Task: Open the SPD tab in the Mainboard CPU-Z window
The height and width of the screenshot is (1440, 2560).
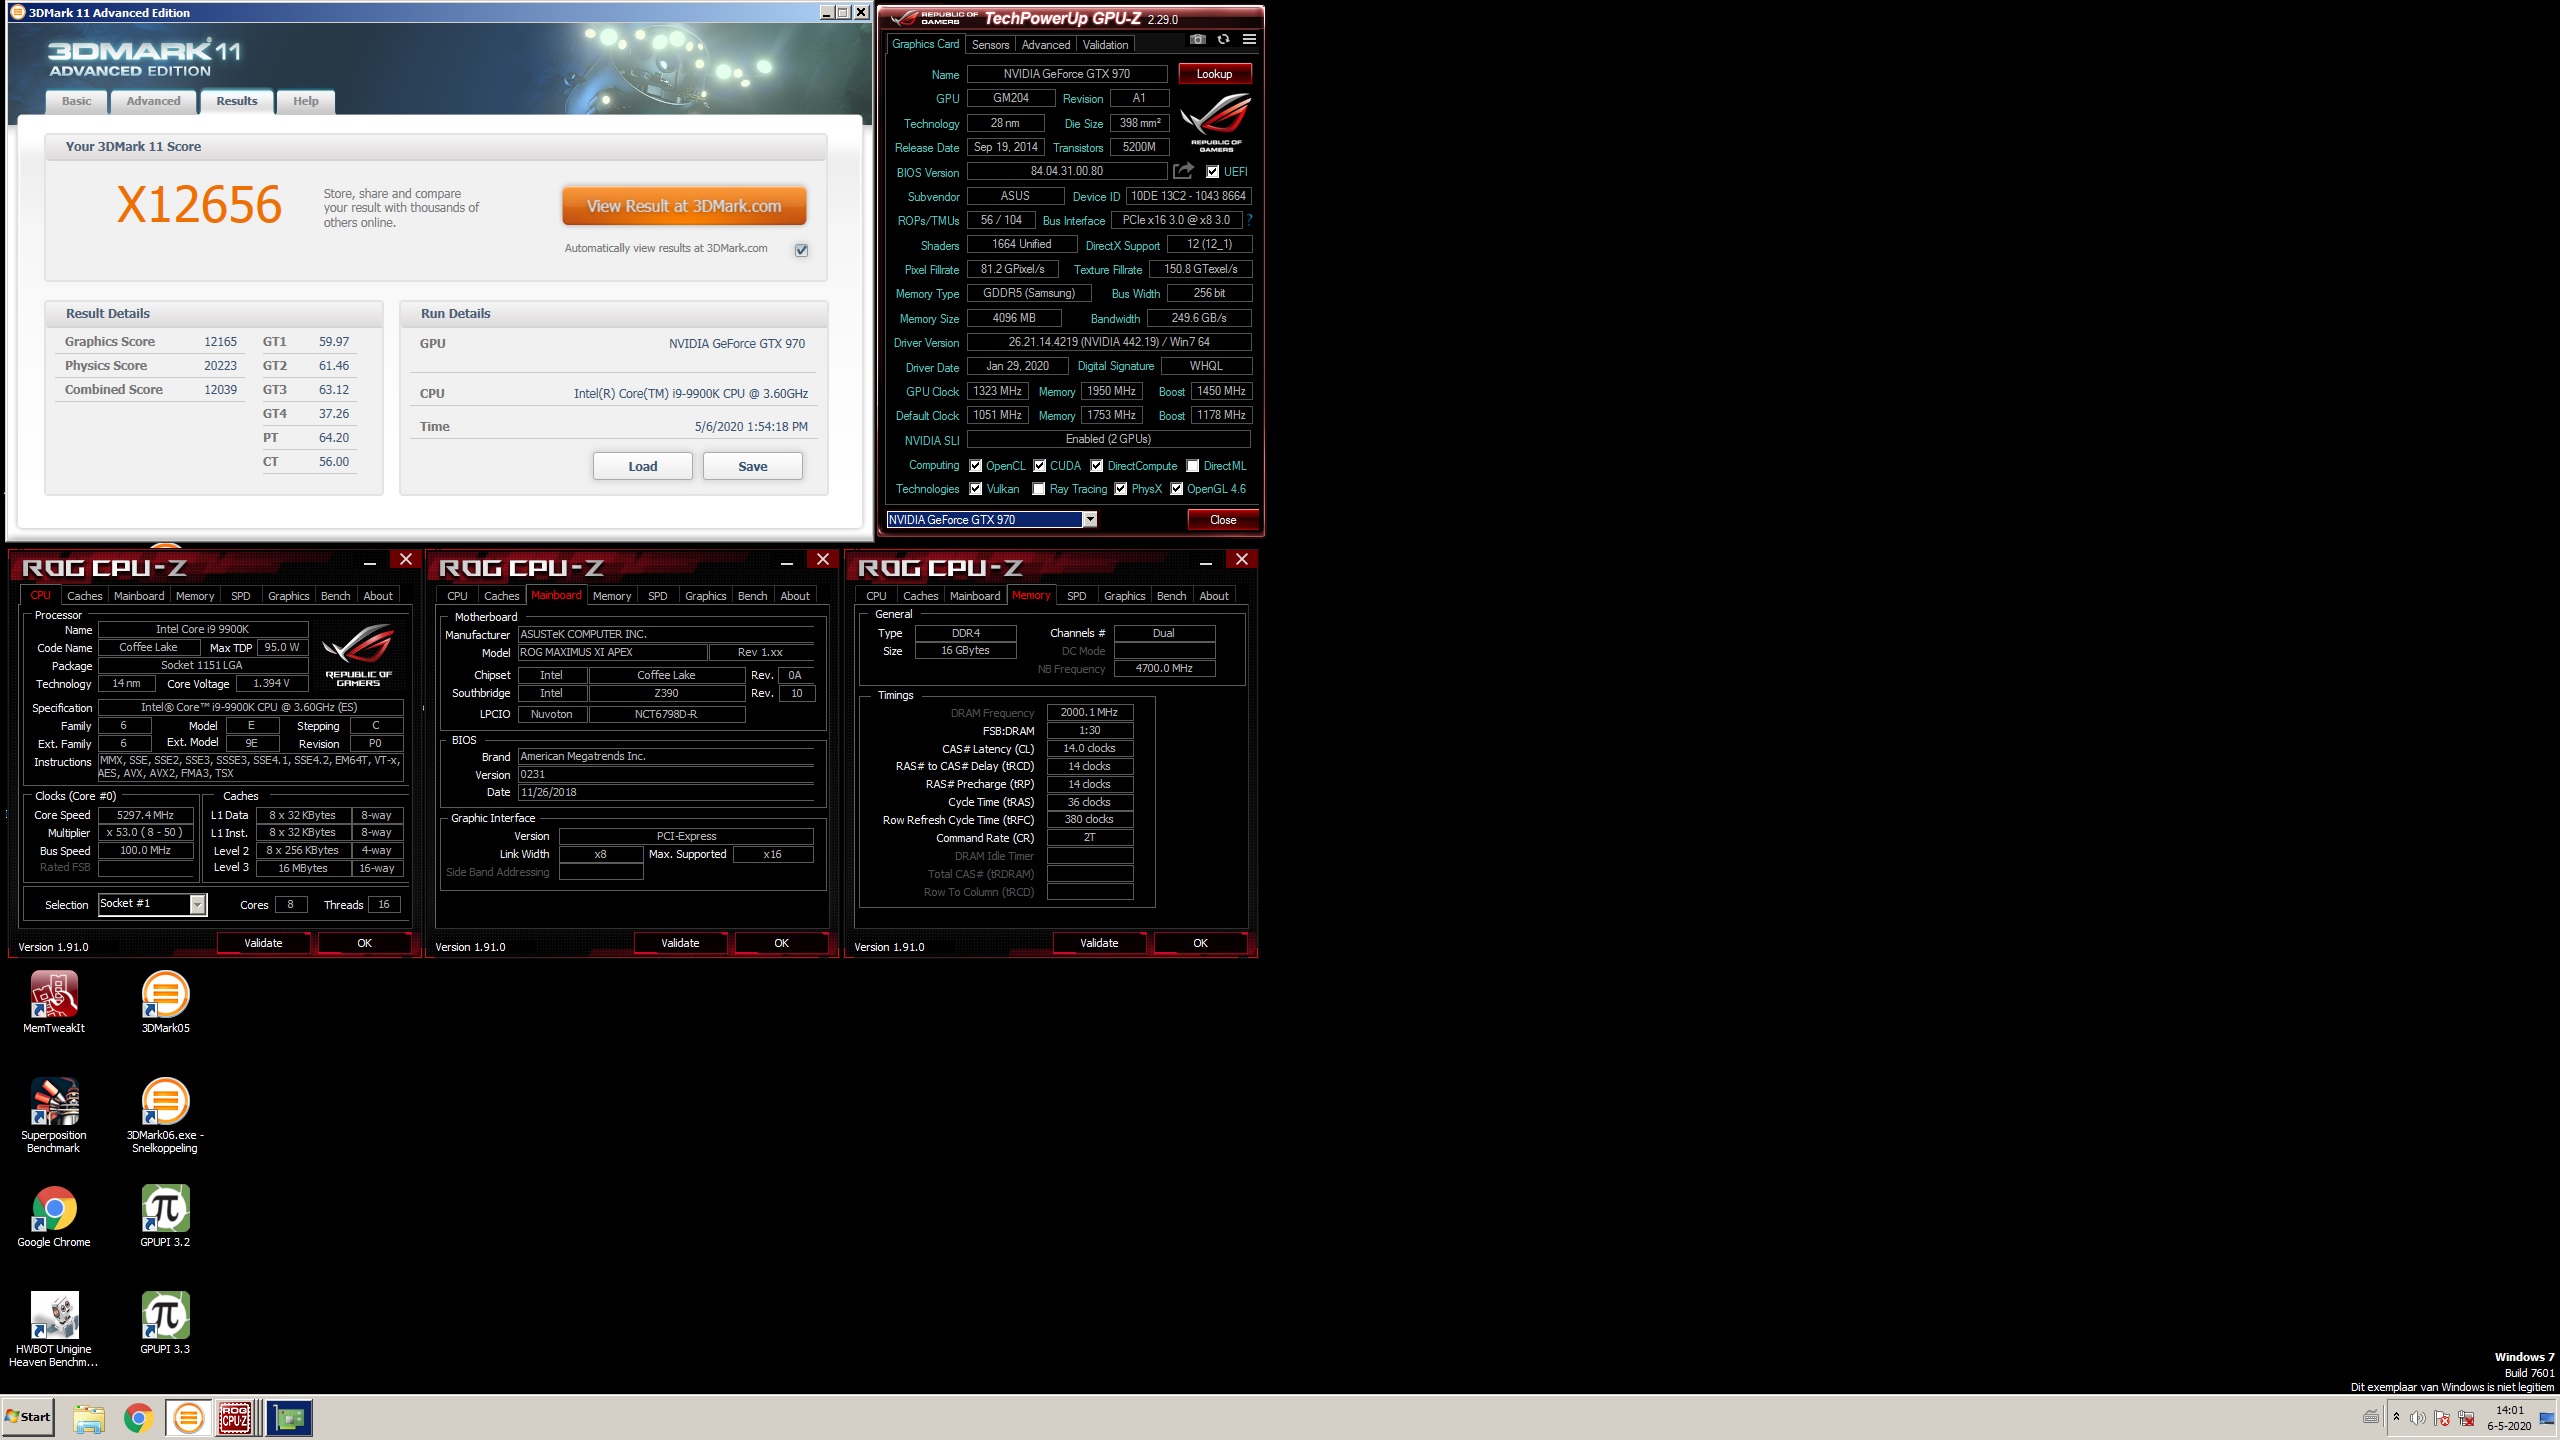Action: tap(657, 596)
